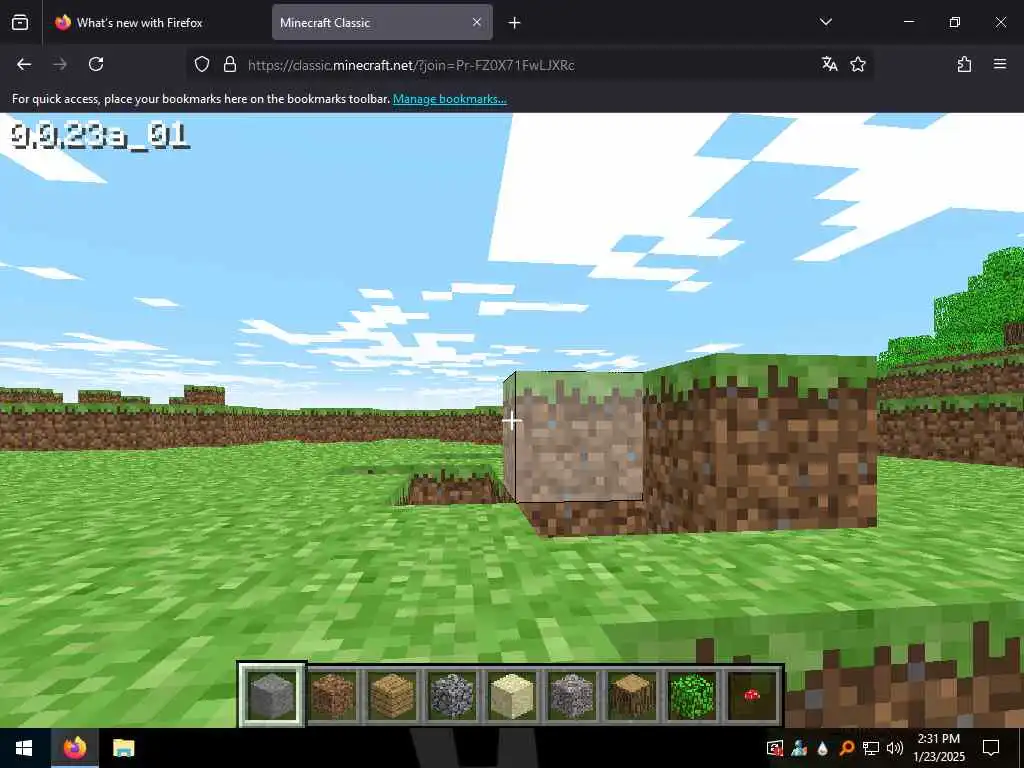This screenshot has height=768, width=1024.
Task: Pick the leaves block in the hotbar
Action: pos(692,695)
